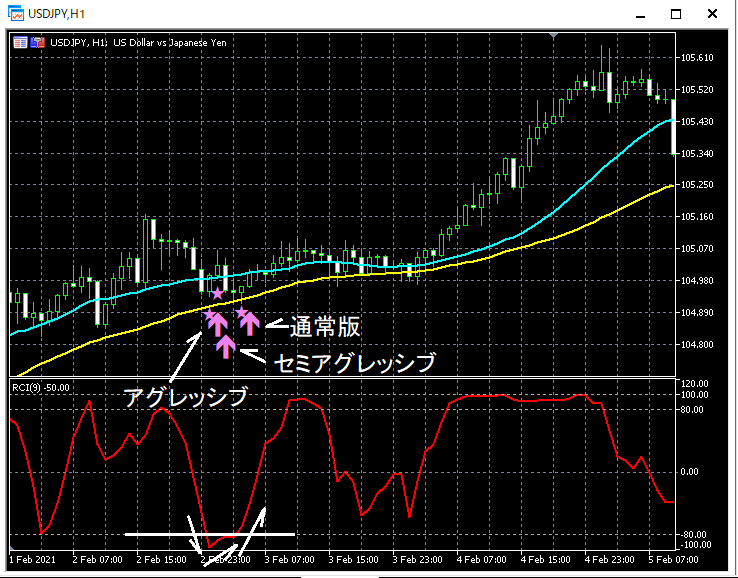Click the '2 Feb 15:00' time label

click(x=161, y=560)
